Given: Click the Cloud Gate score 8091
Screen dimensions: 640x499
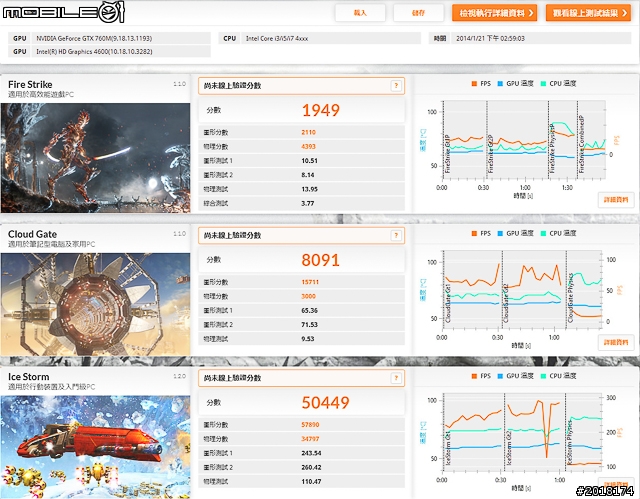Looking at the screenshot, I should (321, 260).
